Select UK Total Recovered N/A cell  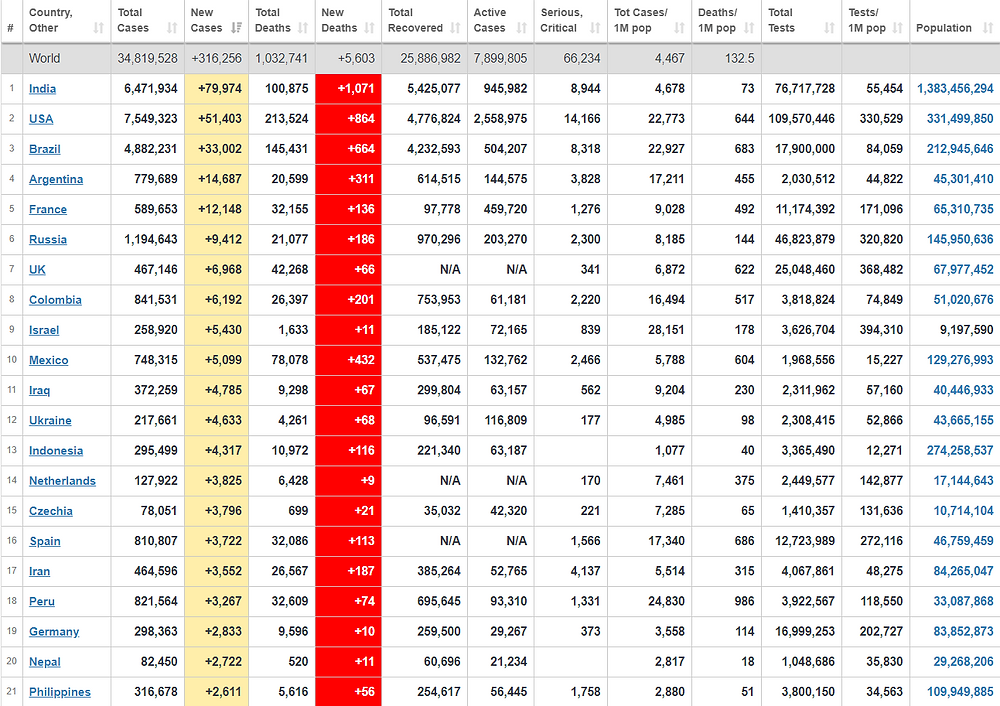point(424,270)
